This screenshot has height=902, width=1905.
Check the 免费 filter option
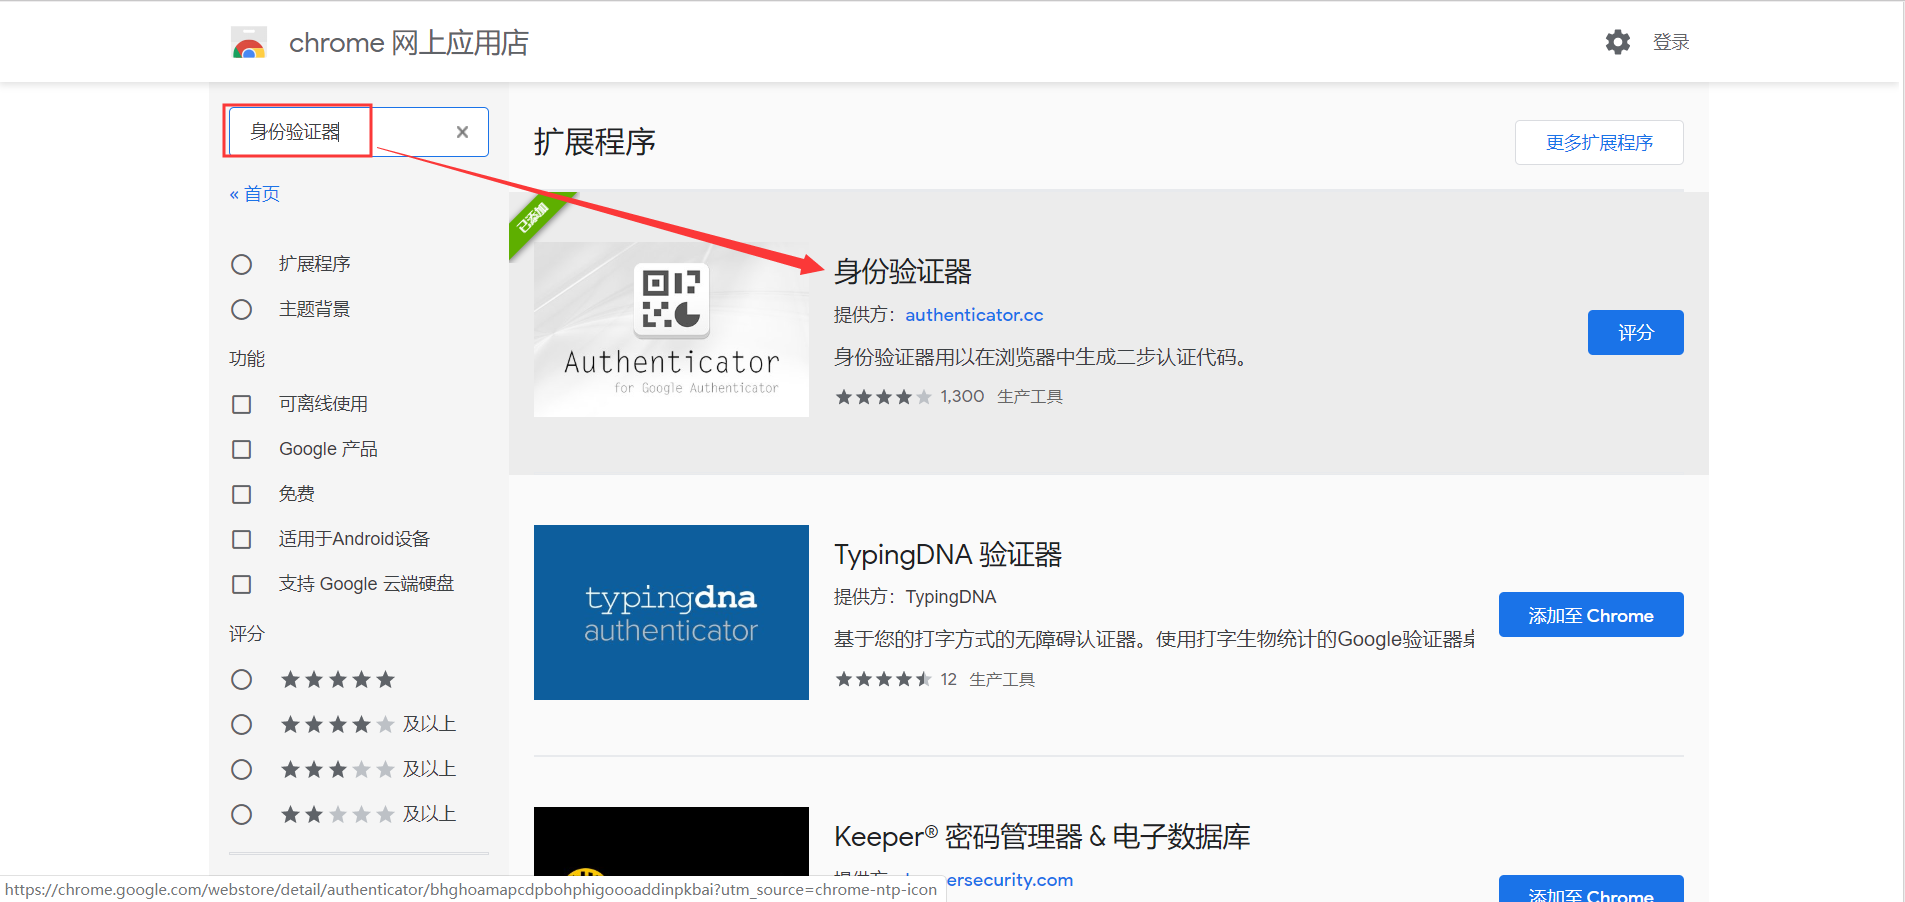241,494
